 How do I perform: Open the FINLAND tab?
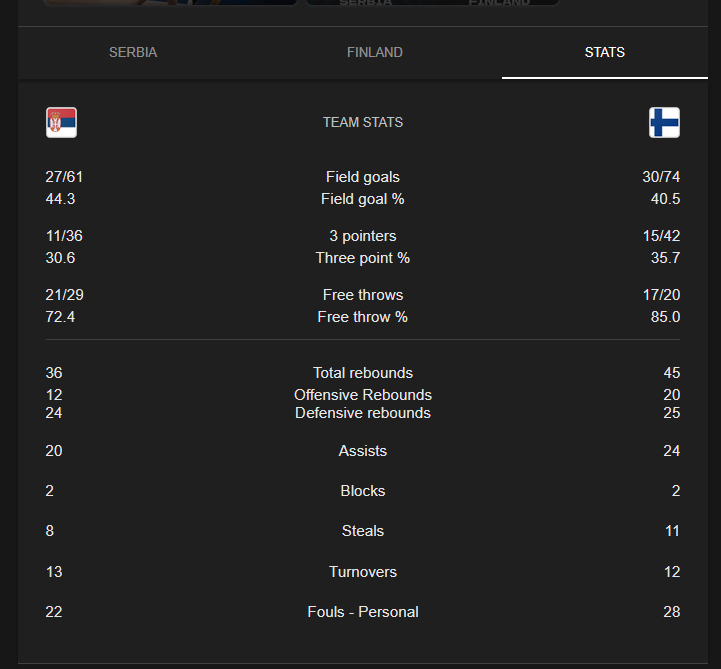tap(375, 52)
